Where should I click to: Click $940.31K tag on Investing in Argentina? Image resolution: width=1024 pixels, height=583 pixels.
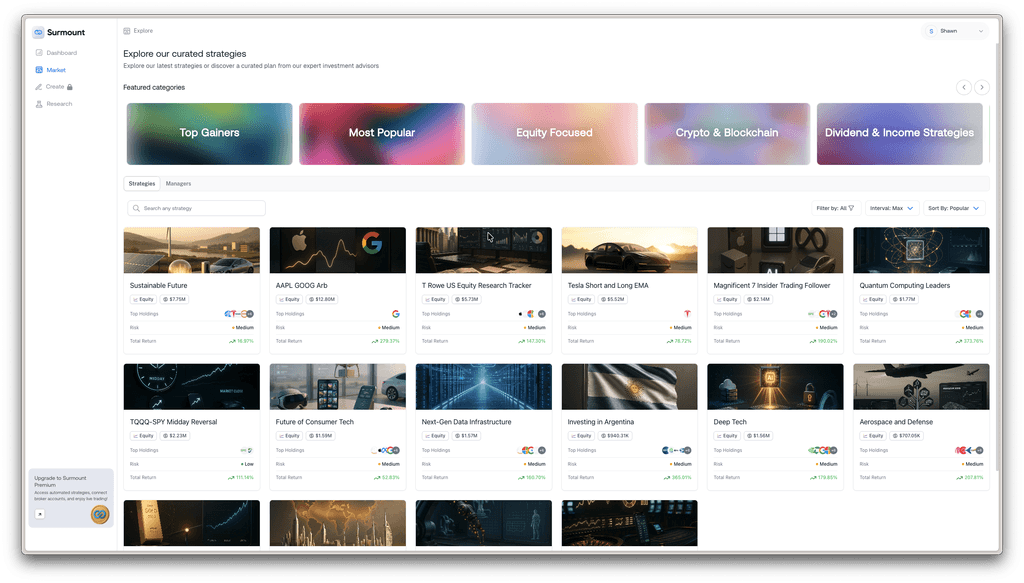tap(616, 436)
